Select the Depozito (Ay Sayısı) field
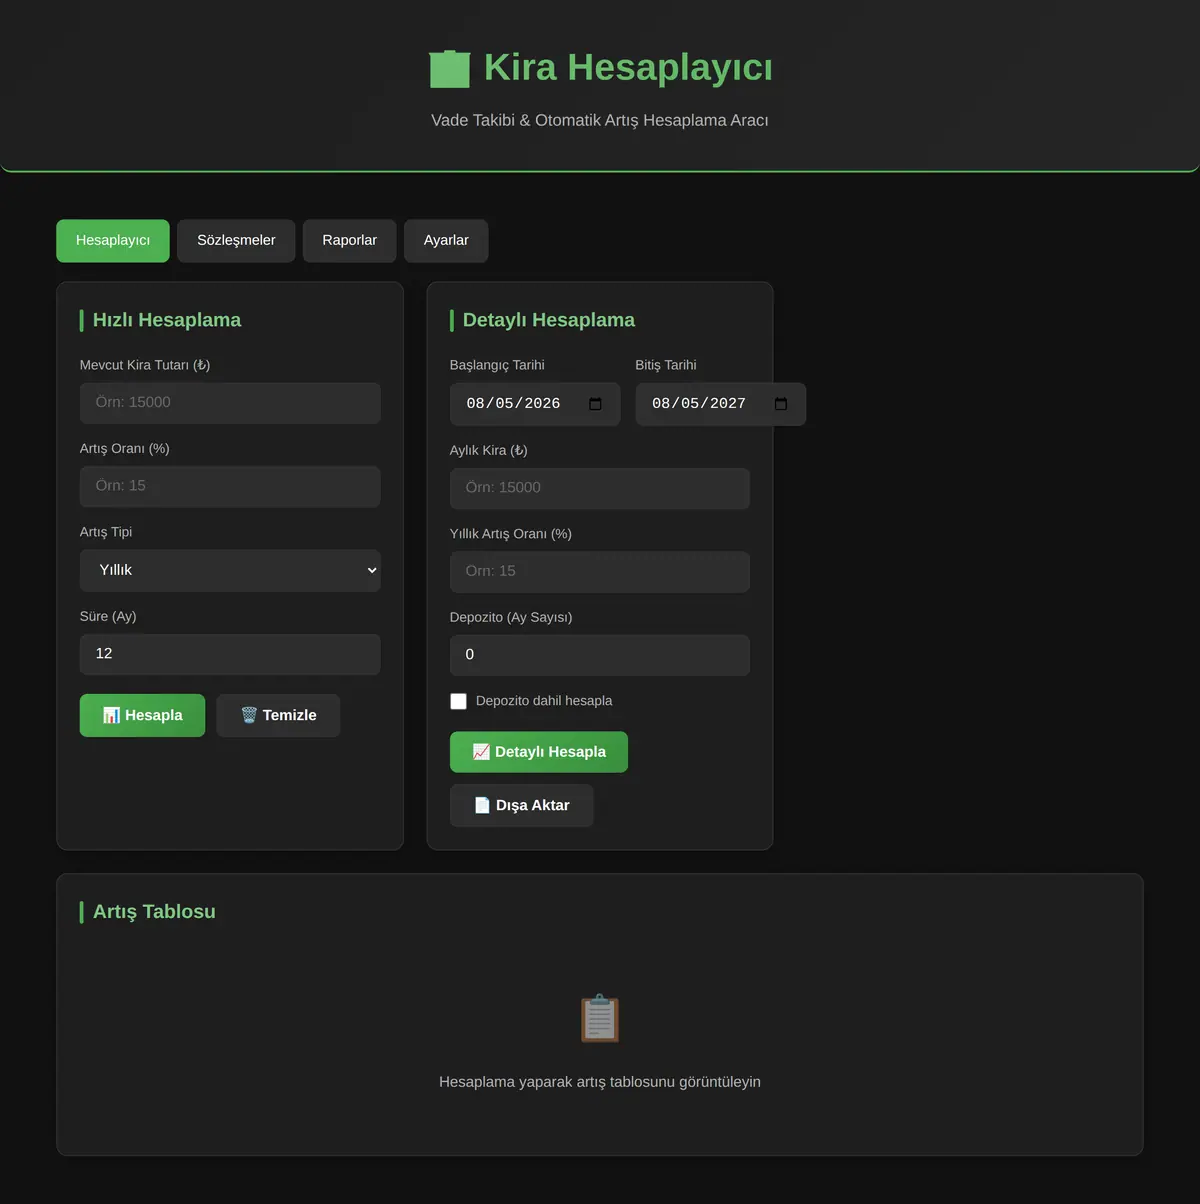The image size is (1200, 1204). pos(600,655)
